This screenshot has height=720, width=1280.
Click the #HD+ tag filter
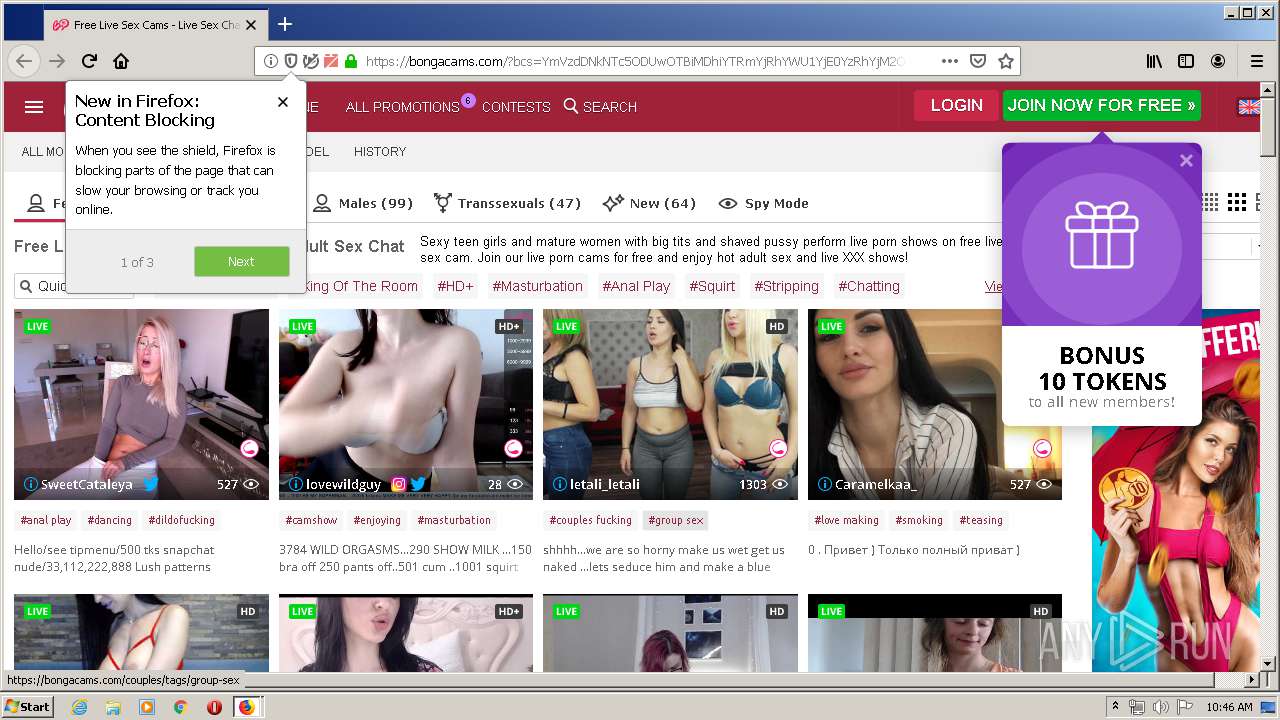tap(455, 286)
